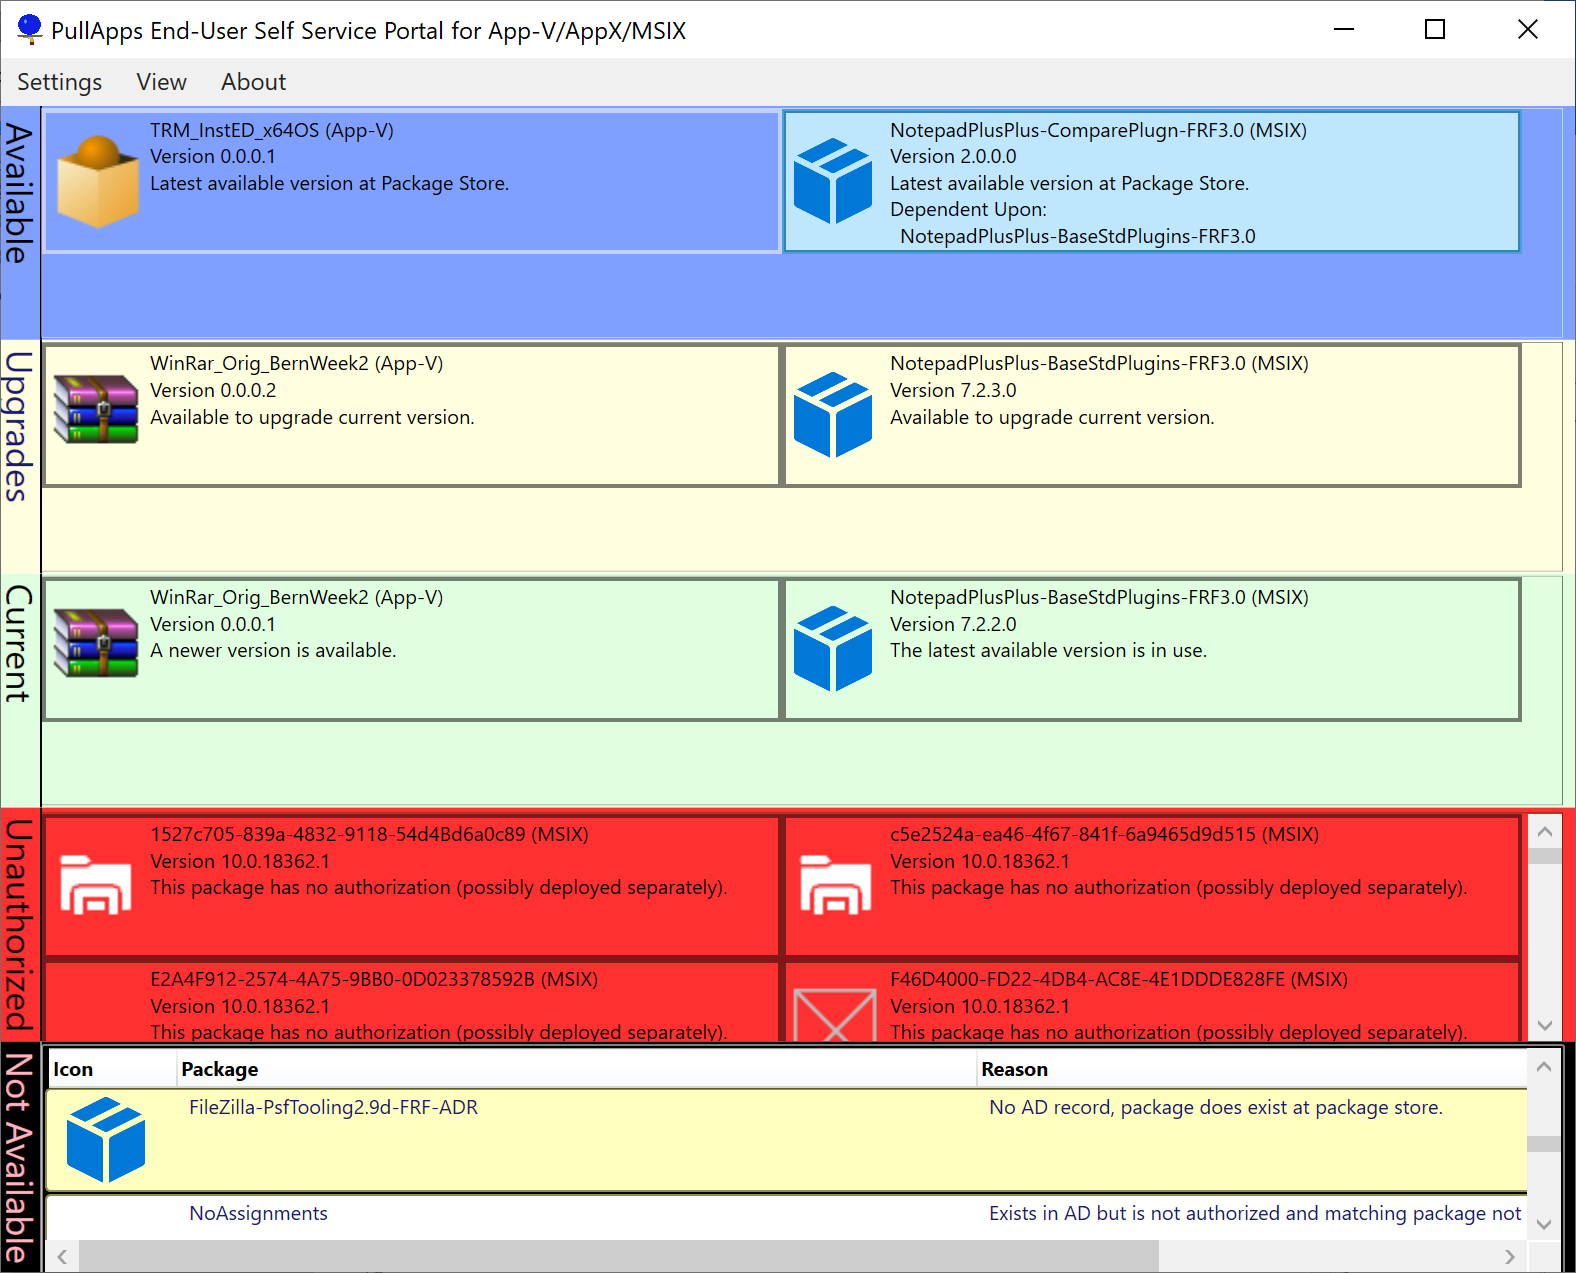Click the NotepadPlusPlus-ComparePlugn MSIX package icon
The height and width of the screenshot is (1273, 1576).
click(833, 181)
